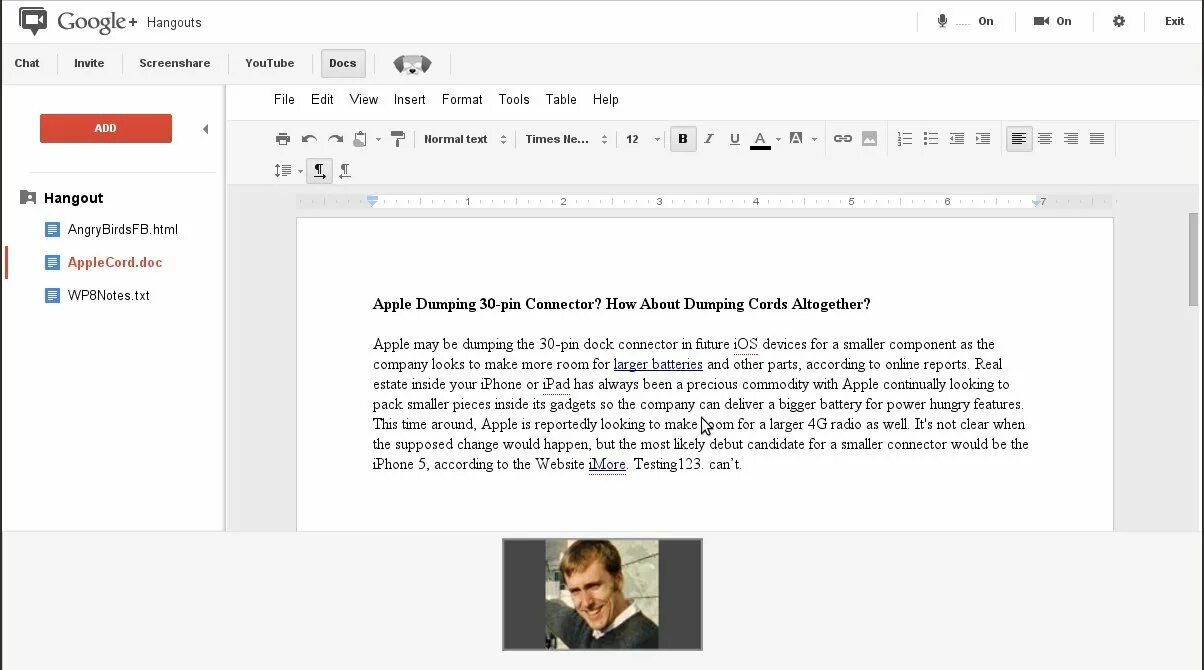
Task: Select the paint format tool
Action: pos(397,139)
